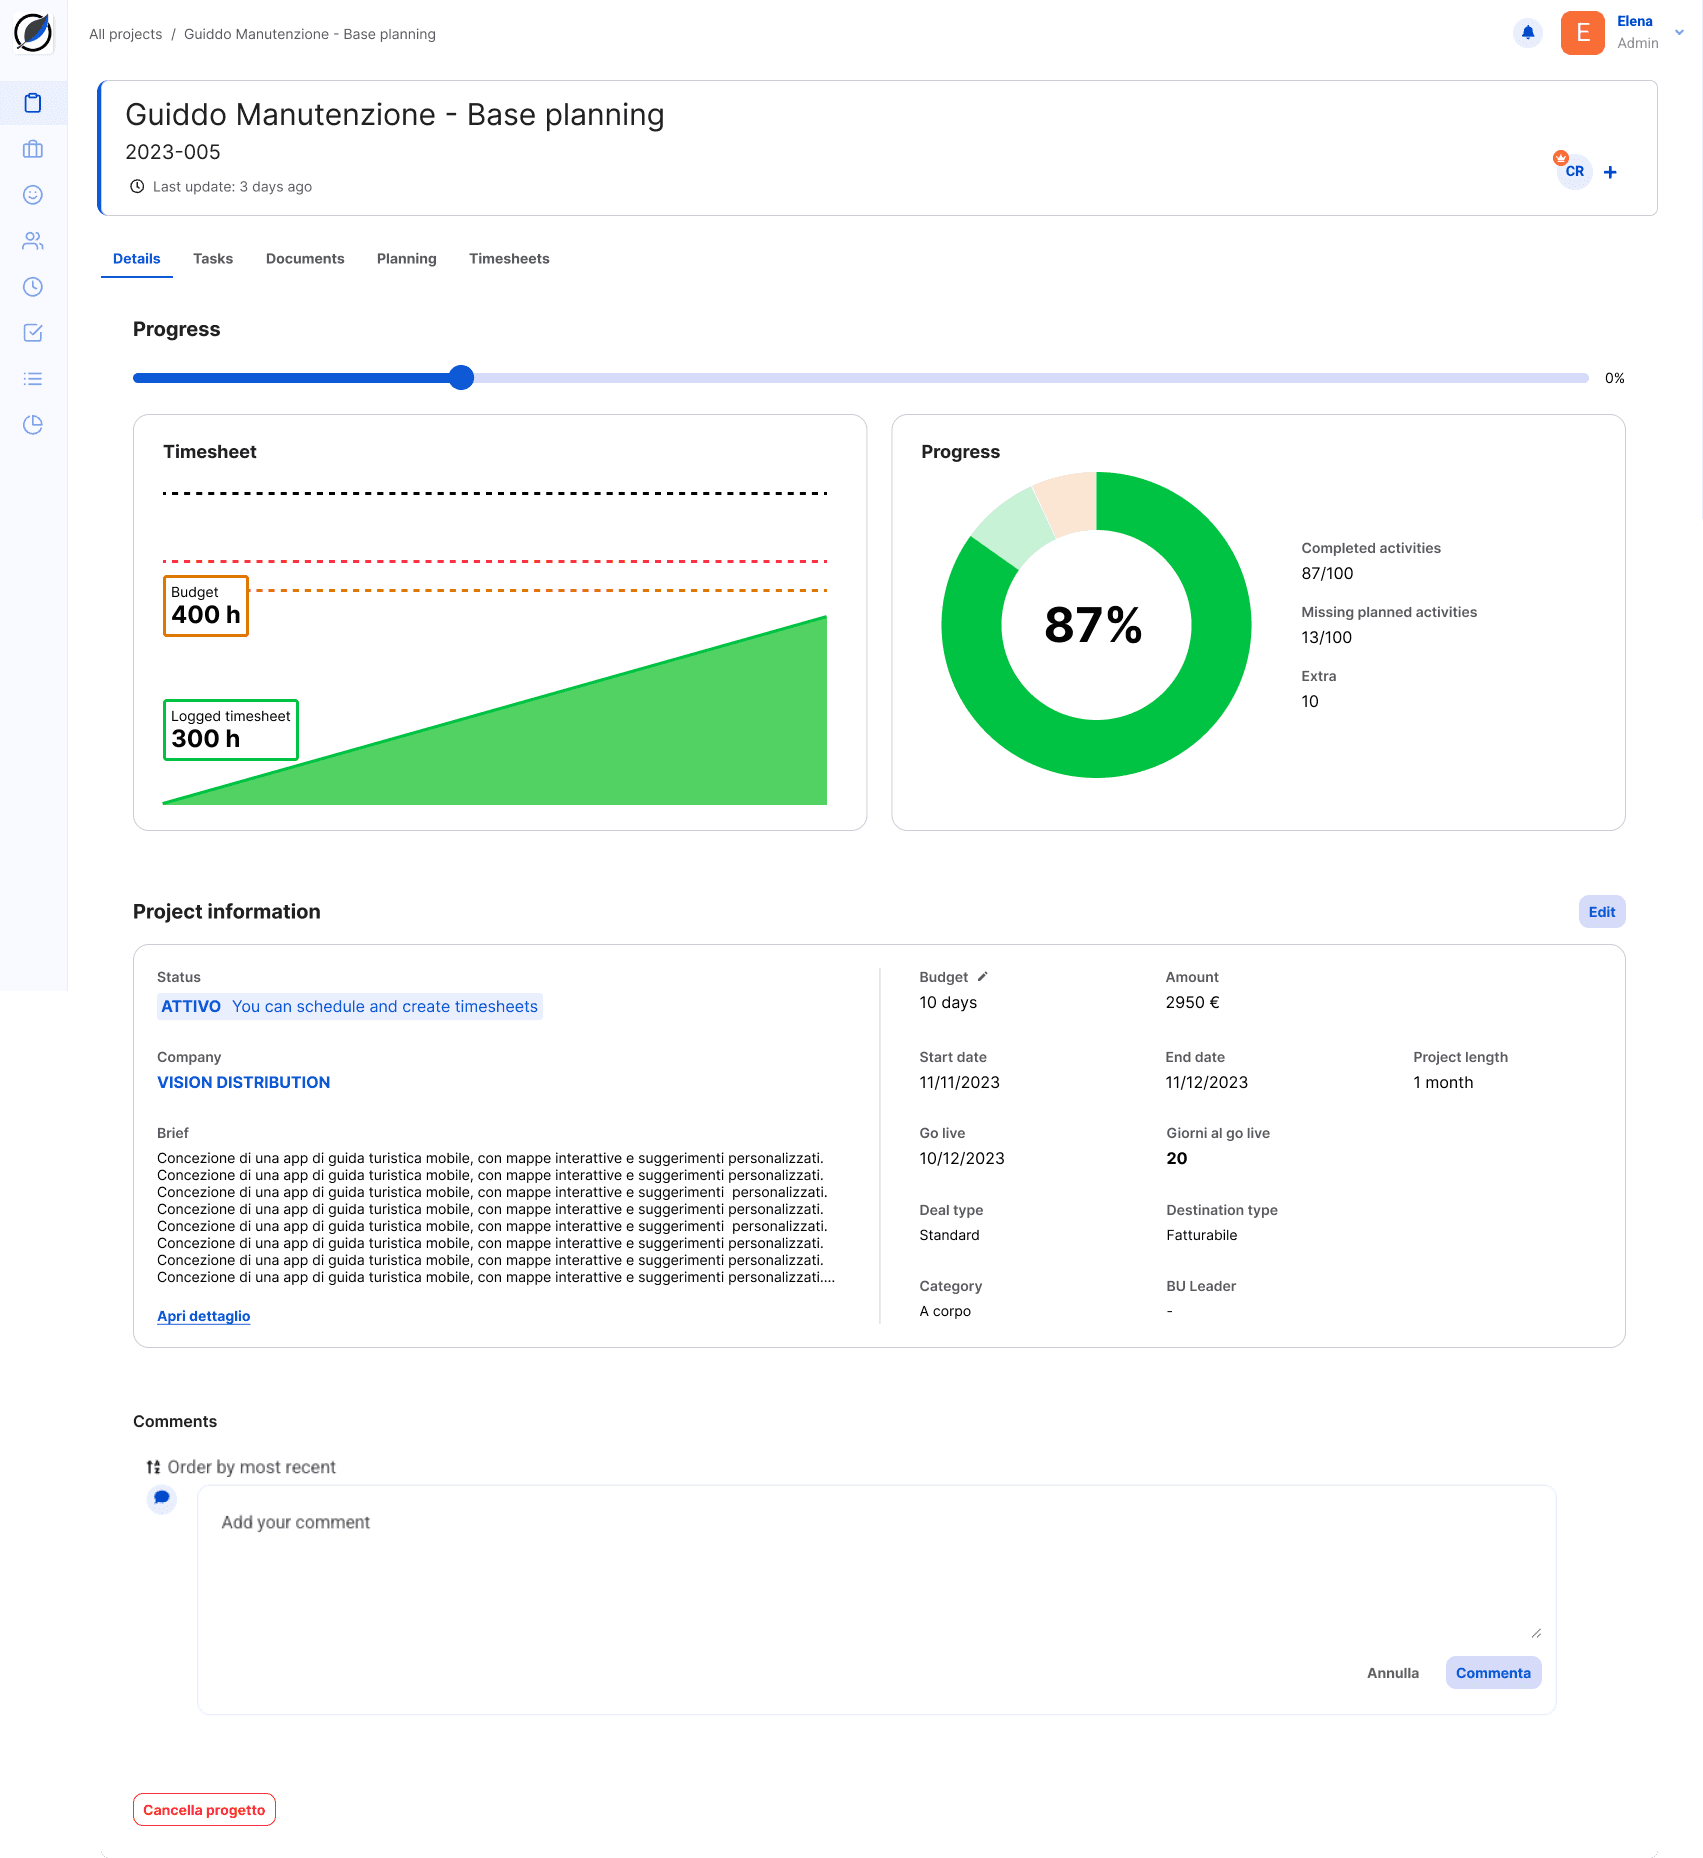1703x1858 pixels.
Task: Click the Go live date 10/12/2023
Action: [x=962, y=1158]
